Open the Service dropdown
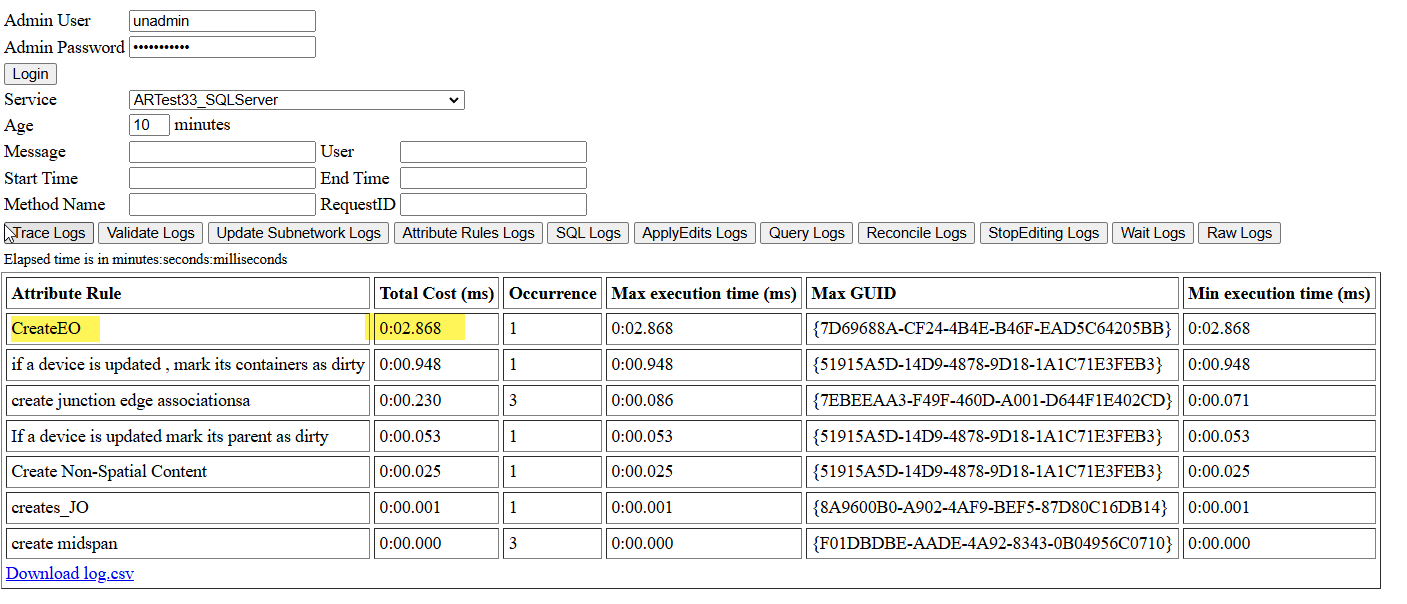The width and height of the screenshot is (1407, 604). 295,99
